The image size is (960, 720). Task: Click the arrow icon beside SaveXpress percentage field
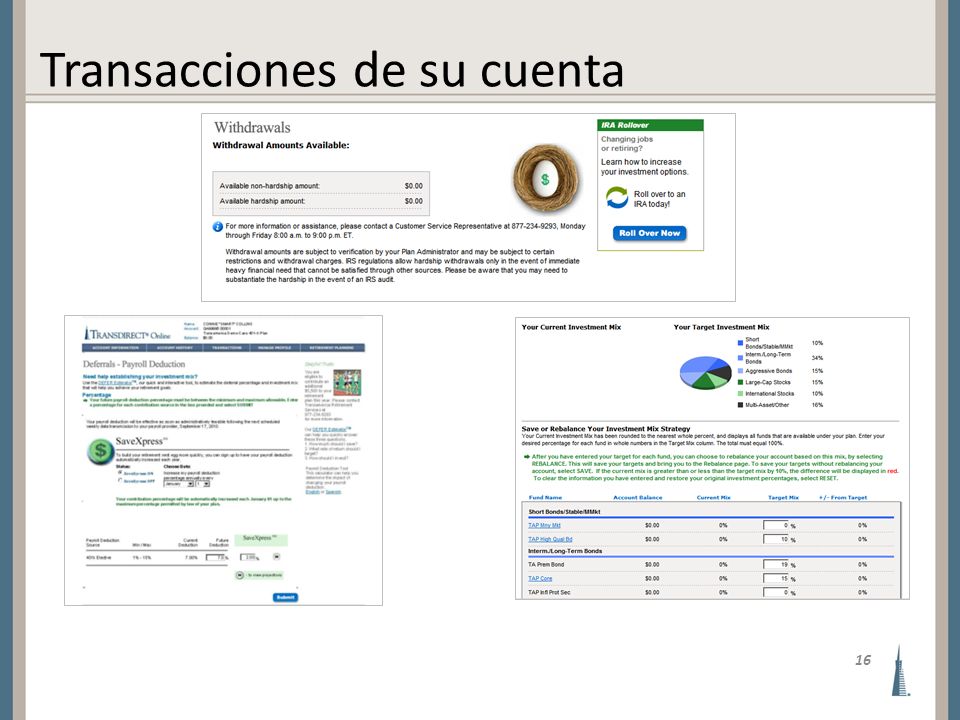pos(276,557)
